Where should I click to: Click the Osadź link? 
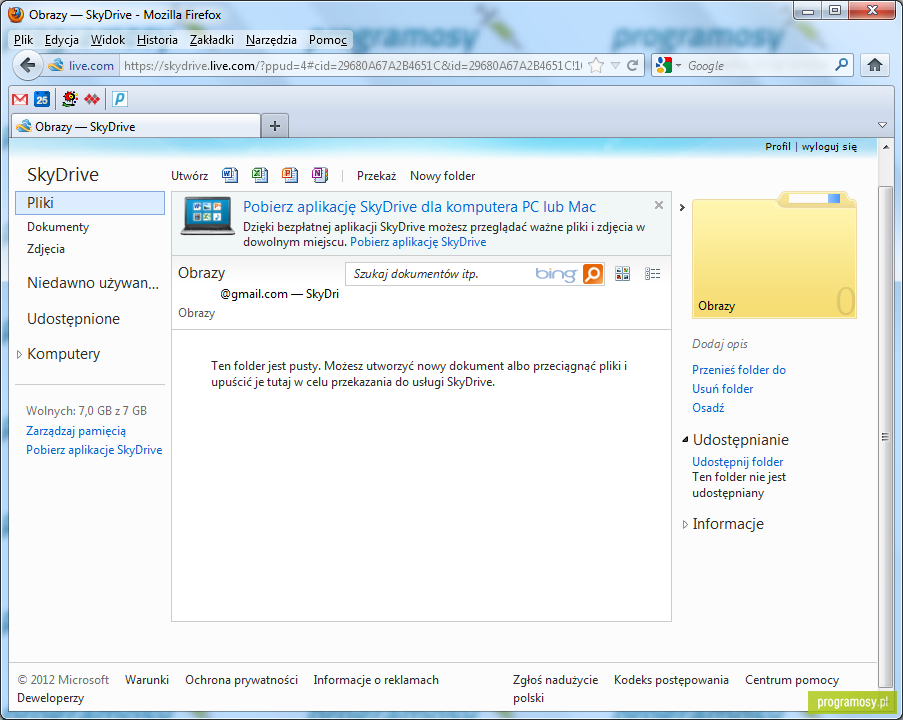tap(708, 408)
